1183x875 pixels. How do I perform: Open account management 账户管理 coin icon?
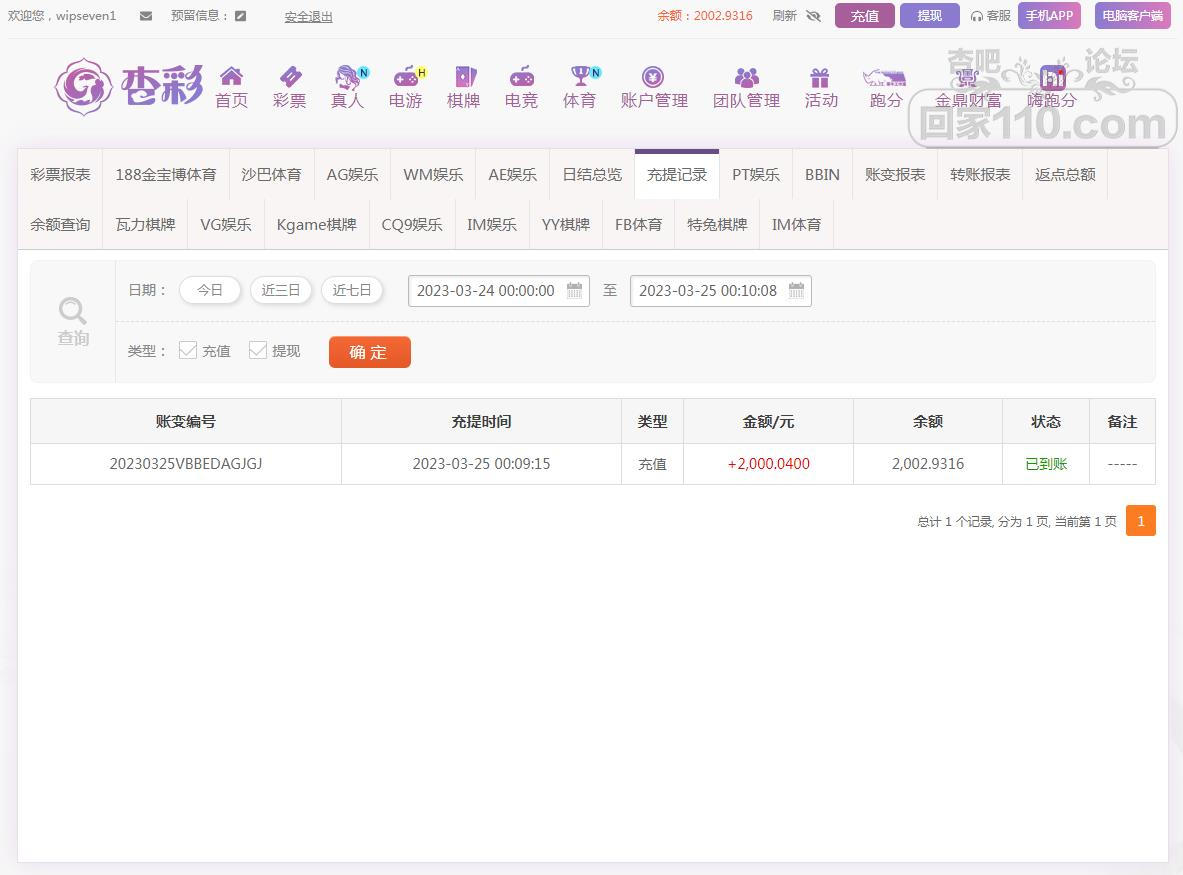[653, 77]
